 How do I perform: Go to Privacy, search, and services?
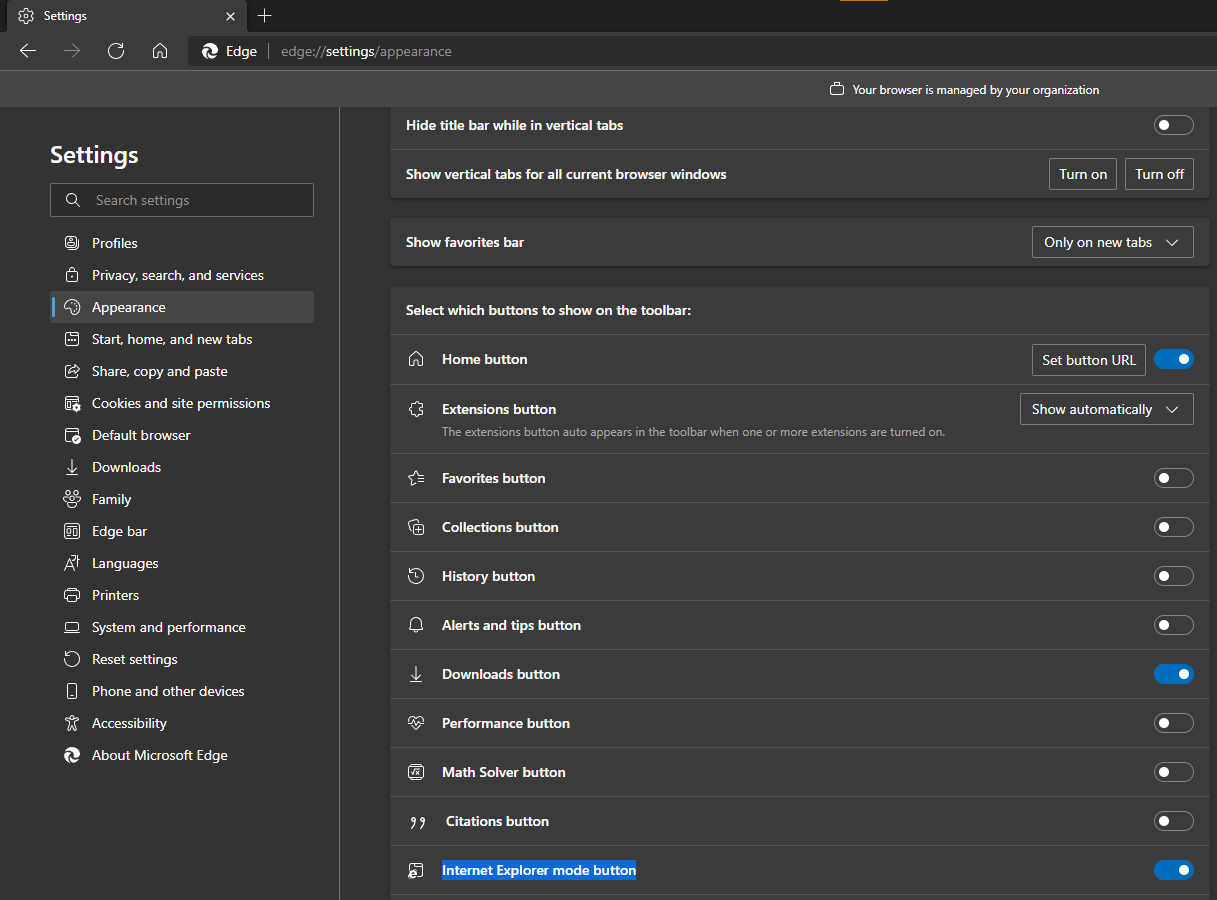(x=182, y=275)
